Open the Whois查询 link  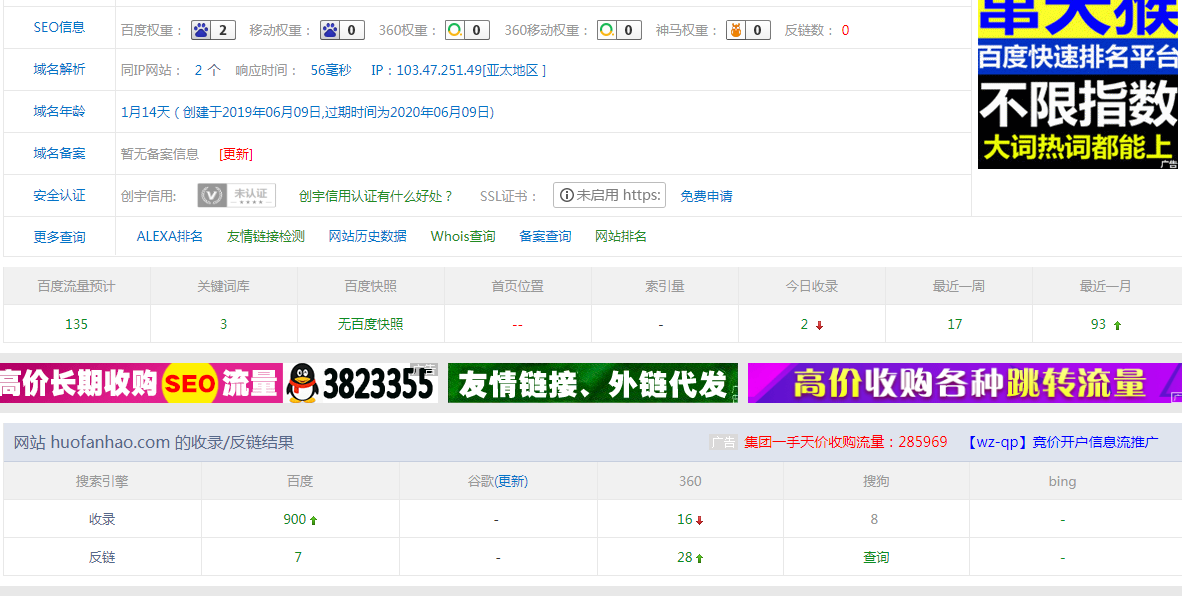(463, 236)
